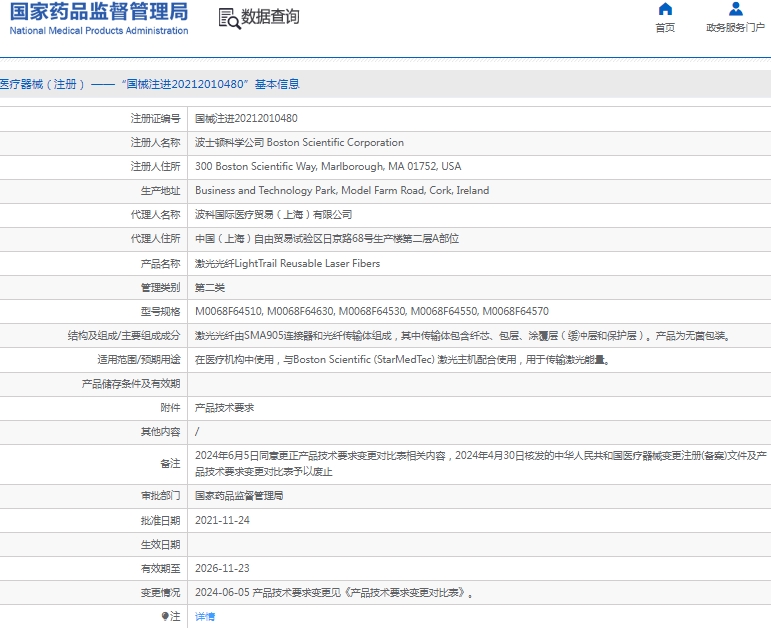Click the 有效期至 row label
771x628 pixels.
pos(160,568)
